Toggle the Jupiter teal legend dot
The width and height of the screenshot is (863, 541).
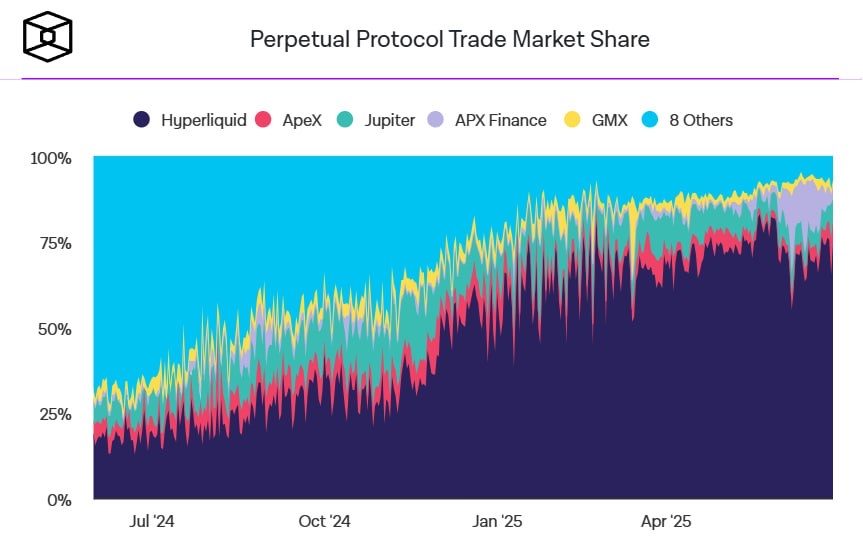point(344,120)
